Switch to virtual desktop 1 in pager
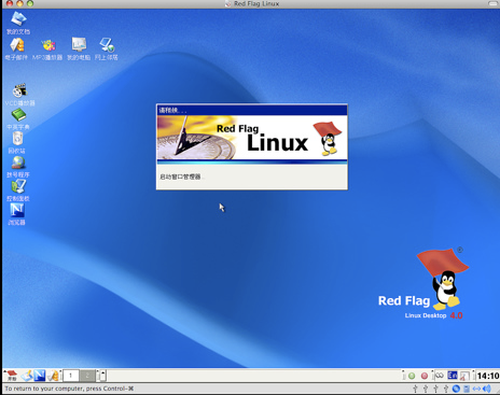This screenshot has height=395, width=500. [x=71, y=376]
